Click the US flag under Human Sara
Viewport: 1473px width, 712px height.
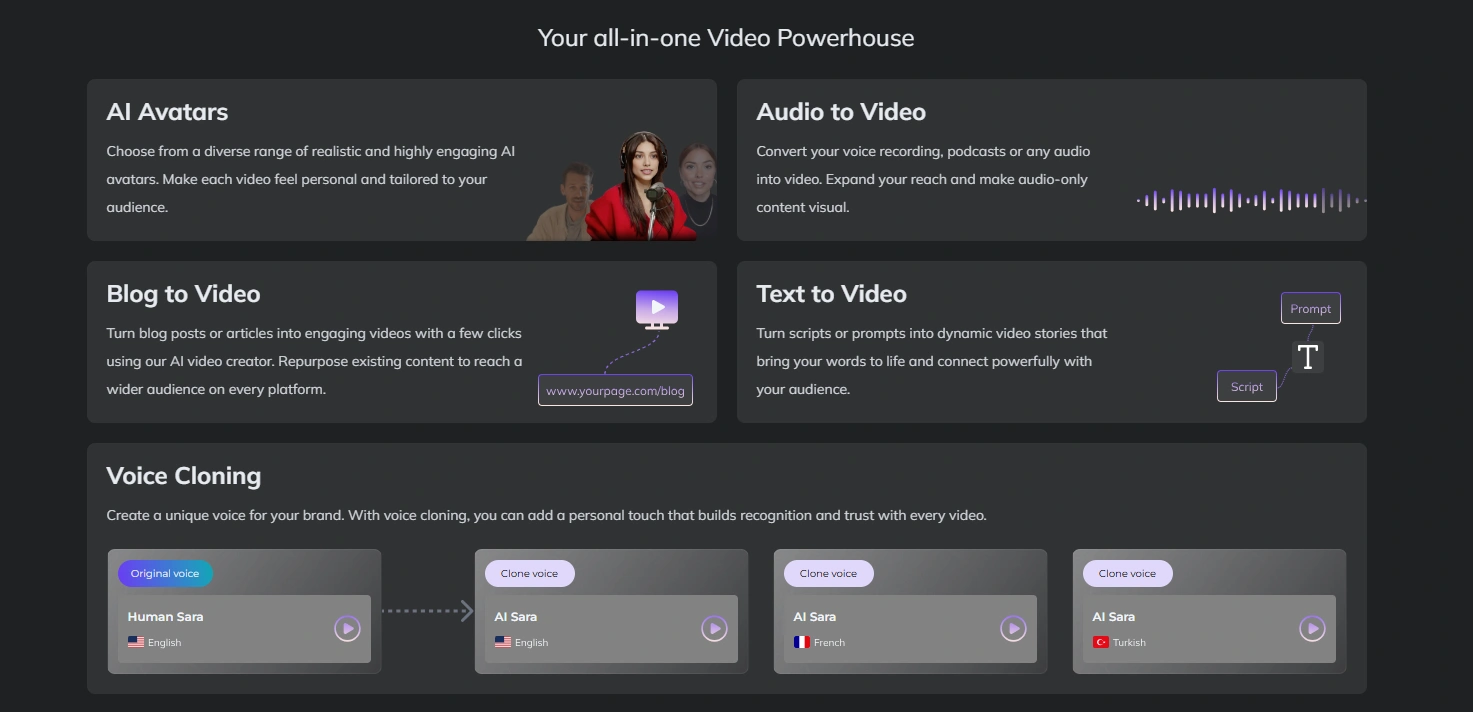point(136,642)
